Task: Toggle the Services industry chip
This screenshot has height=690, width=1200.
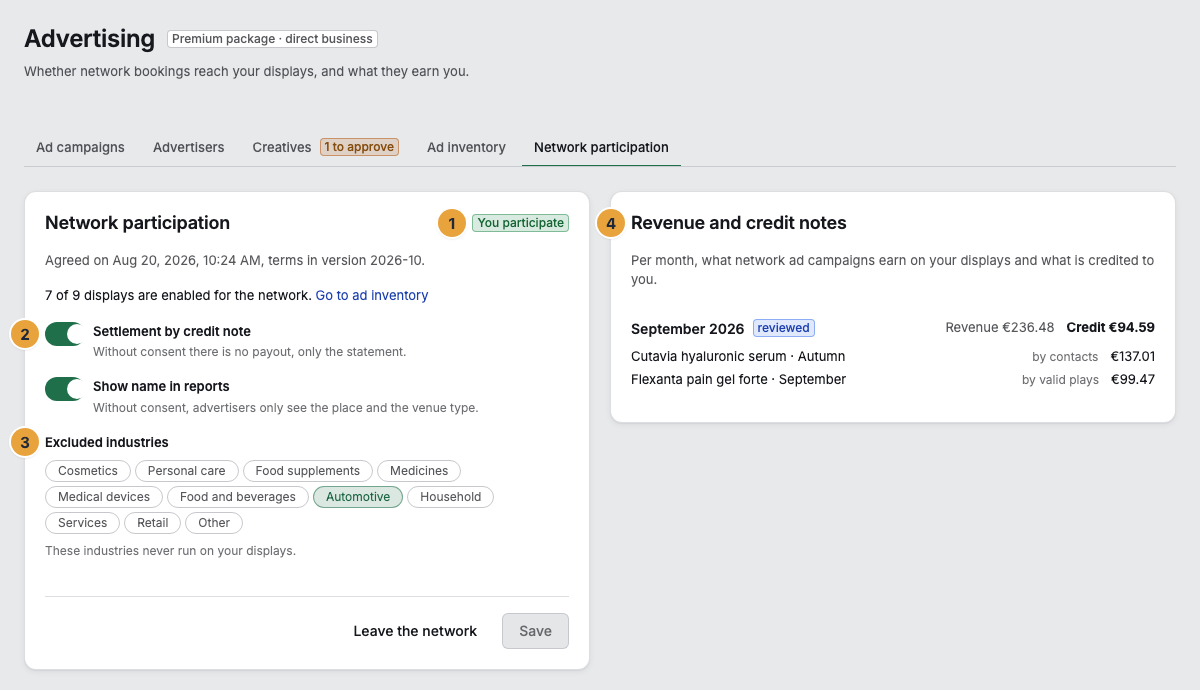Action: [x=83, y=523]
